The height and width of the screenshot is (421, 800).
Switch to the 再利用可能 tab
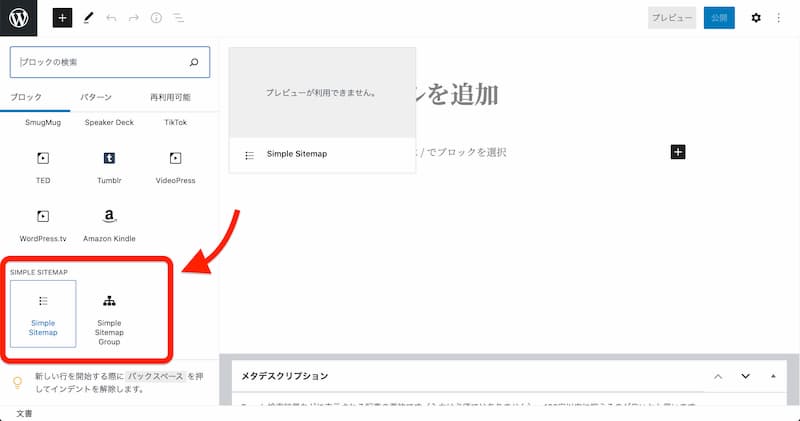[x=170, y=97]
